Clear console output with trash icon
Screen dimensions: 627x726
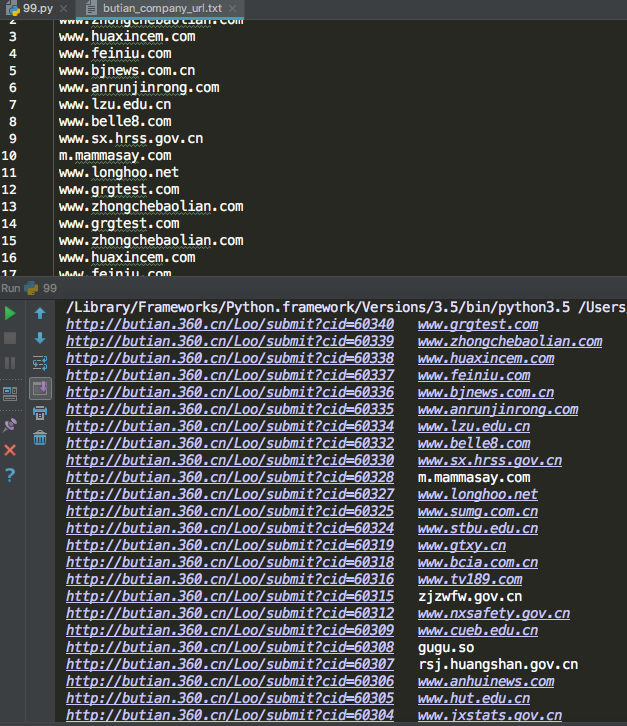(x=40, y=438)
